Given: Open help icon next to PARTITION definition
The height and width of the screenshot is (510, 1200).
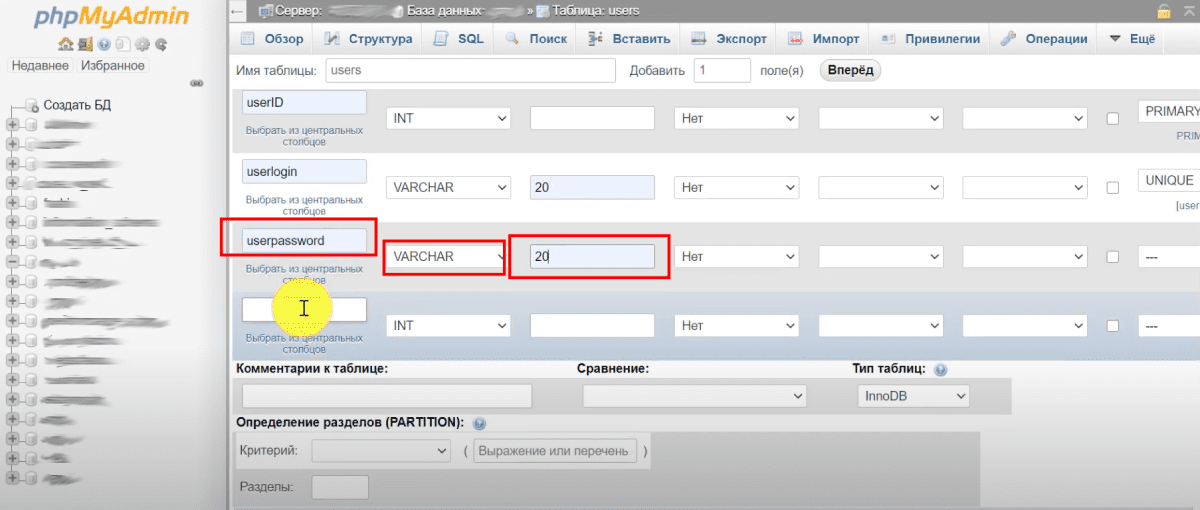Looking at the screenshot, I should (x=479, y=423).
